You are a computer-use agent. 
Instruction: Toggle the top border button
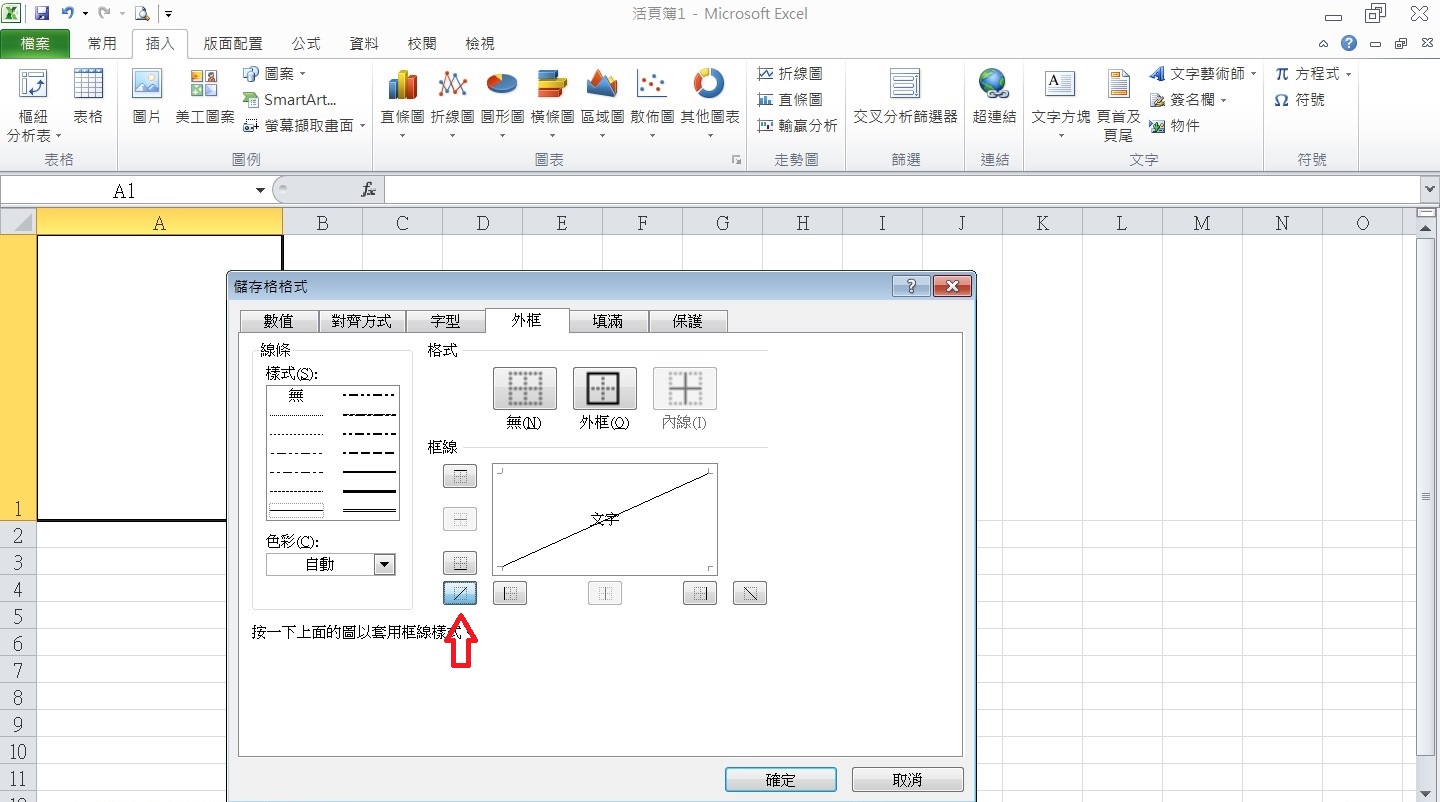(460, 476)
